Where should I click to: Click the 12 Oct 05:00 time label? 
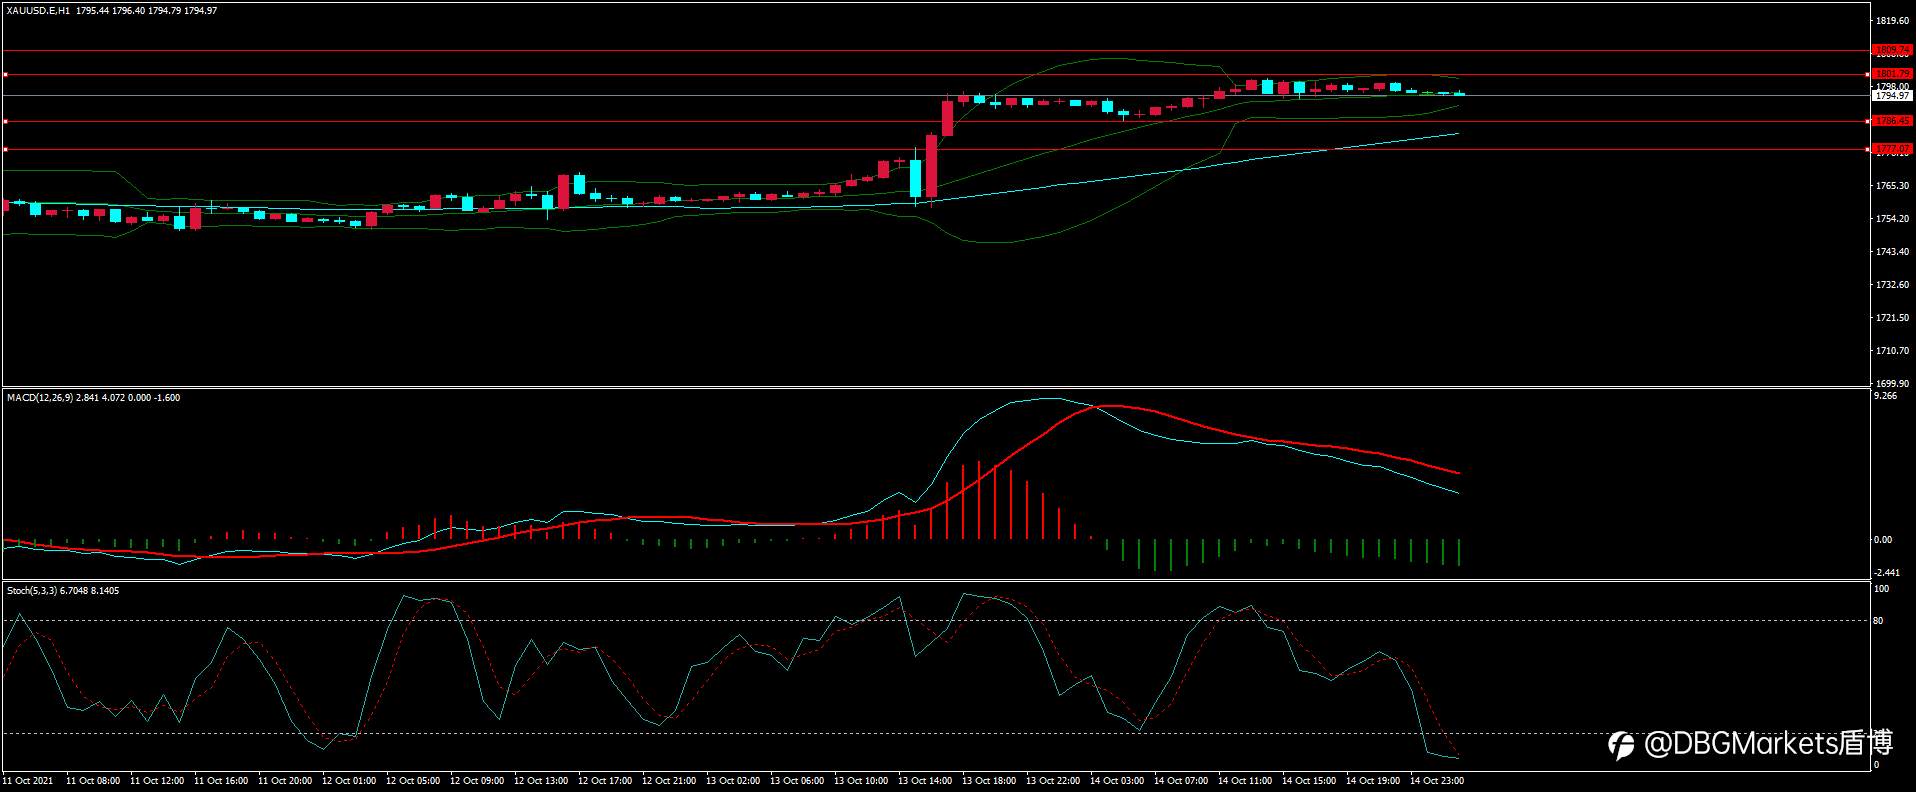(413, 780)
